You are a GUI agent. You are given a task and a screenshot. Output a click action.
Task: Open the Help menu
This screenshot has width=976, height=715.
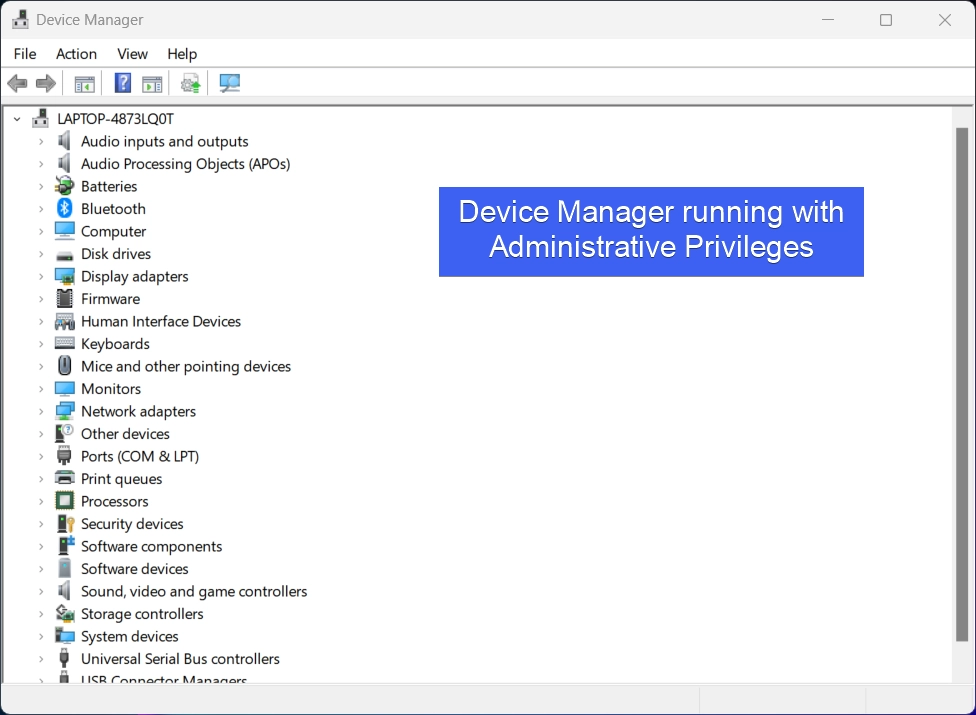pyautogui.click(x=182, y=54)
